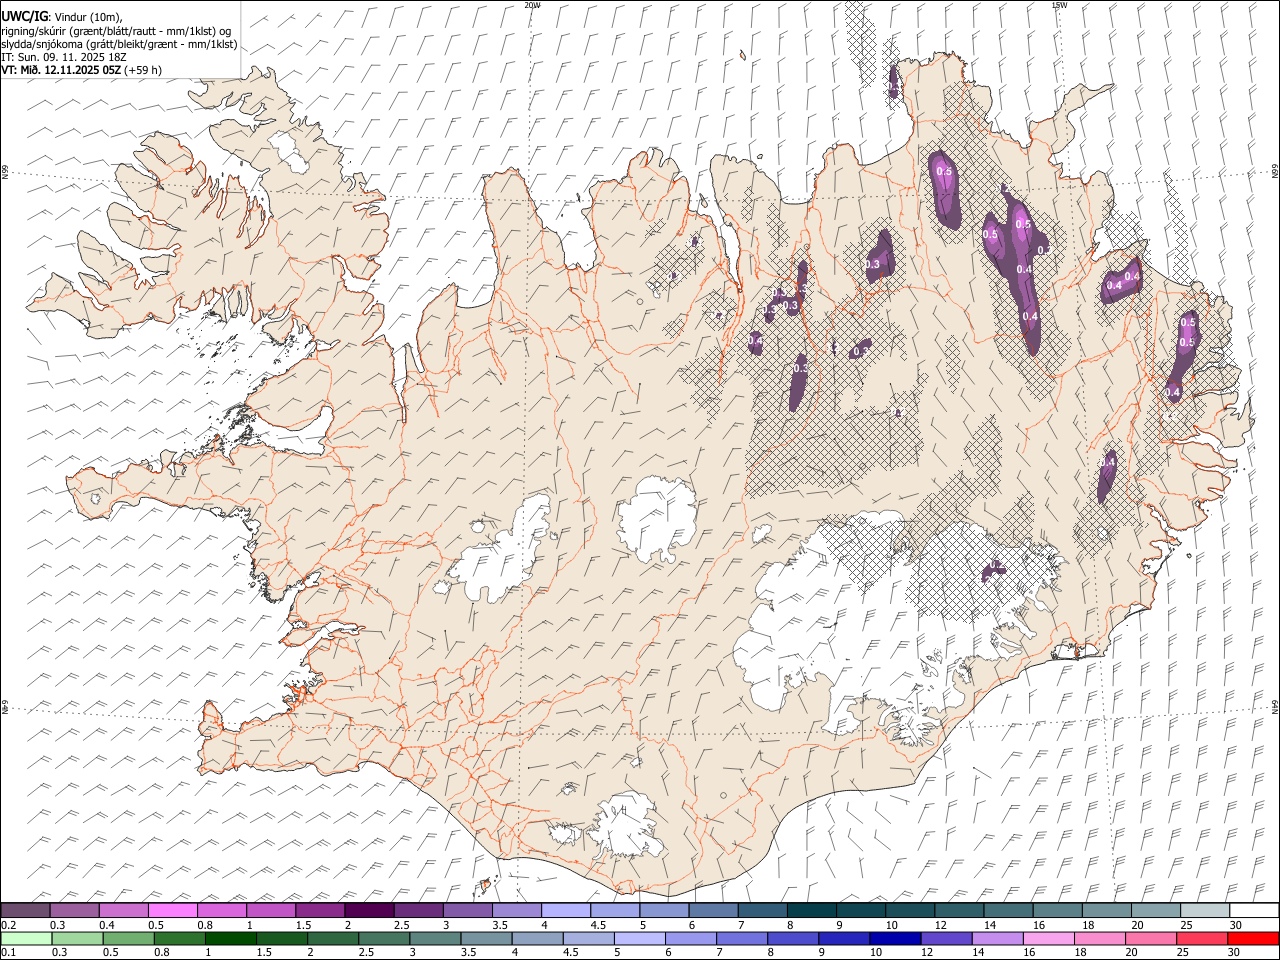Pick the upper legend swatch labeled 3.5

click(515, 910)
